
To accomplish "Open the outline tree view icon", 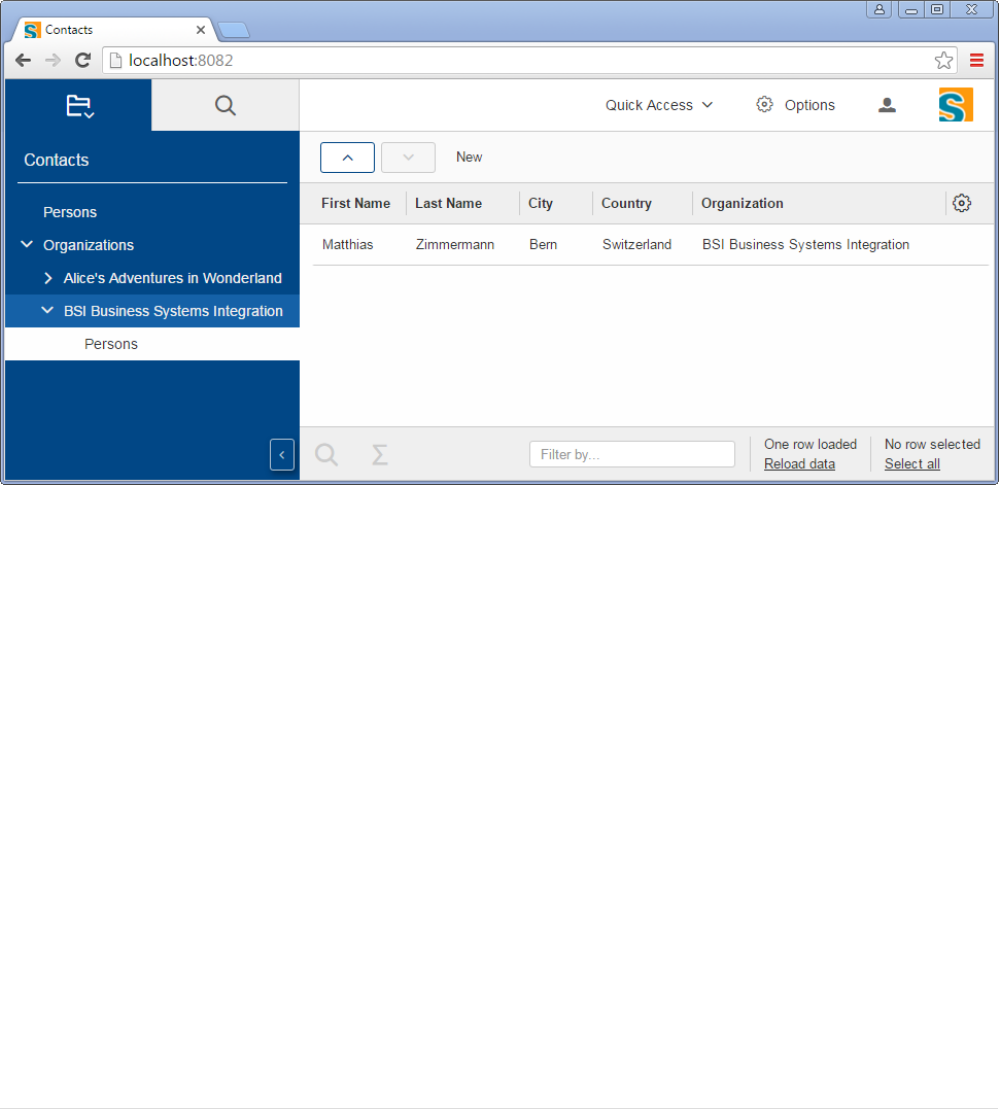I will point(79,106).
